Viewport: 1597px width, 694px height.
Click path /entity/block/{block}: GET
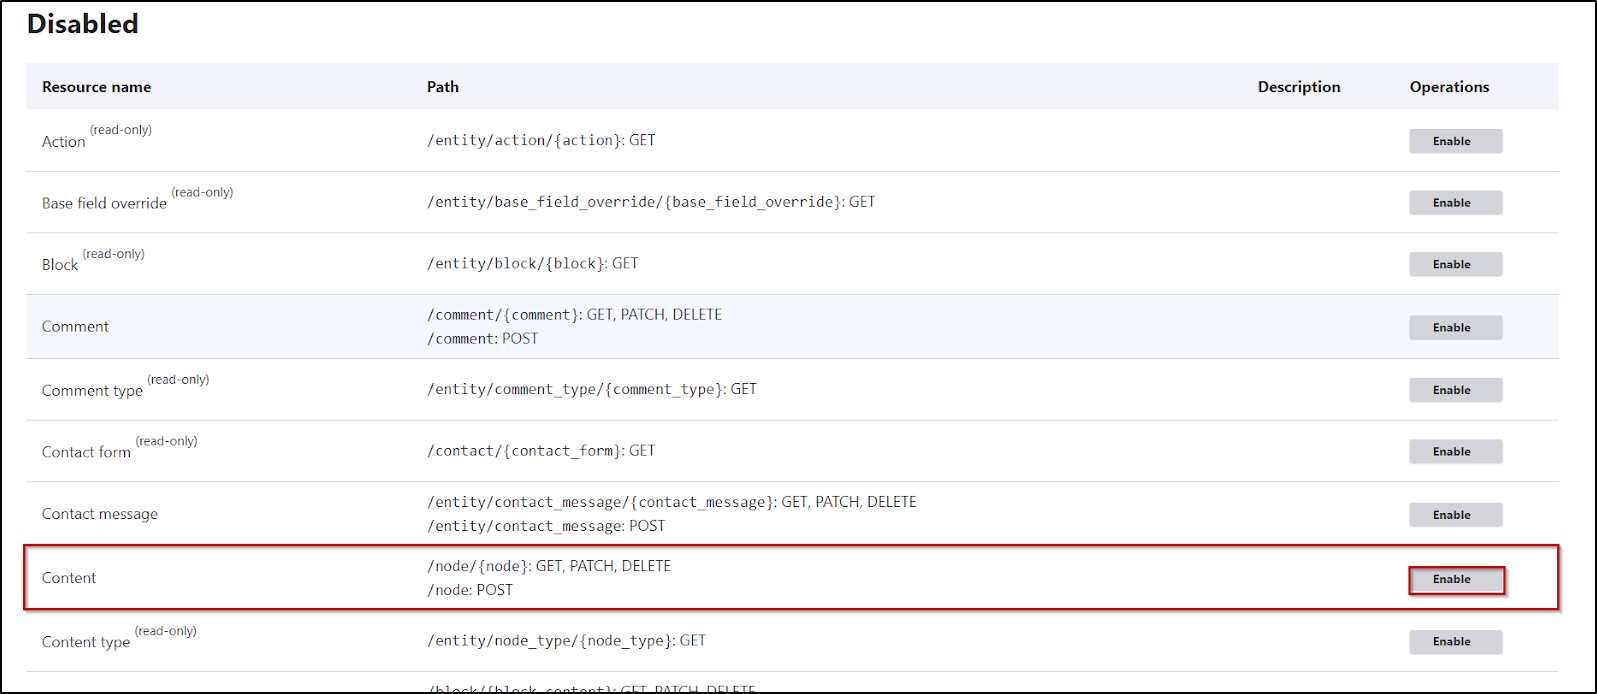tap(532, 264)
